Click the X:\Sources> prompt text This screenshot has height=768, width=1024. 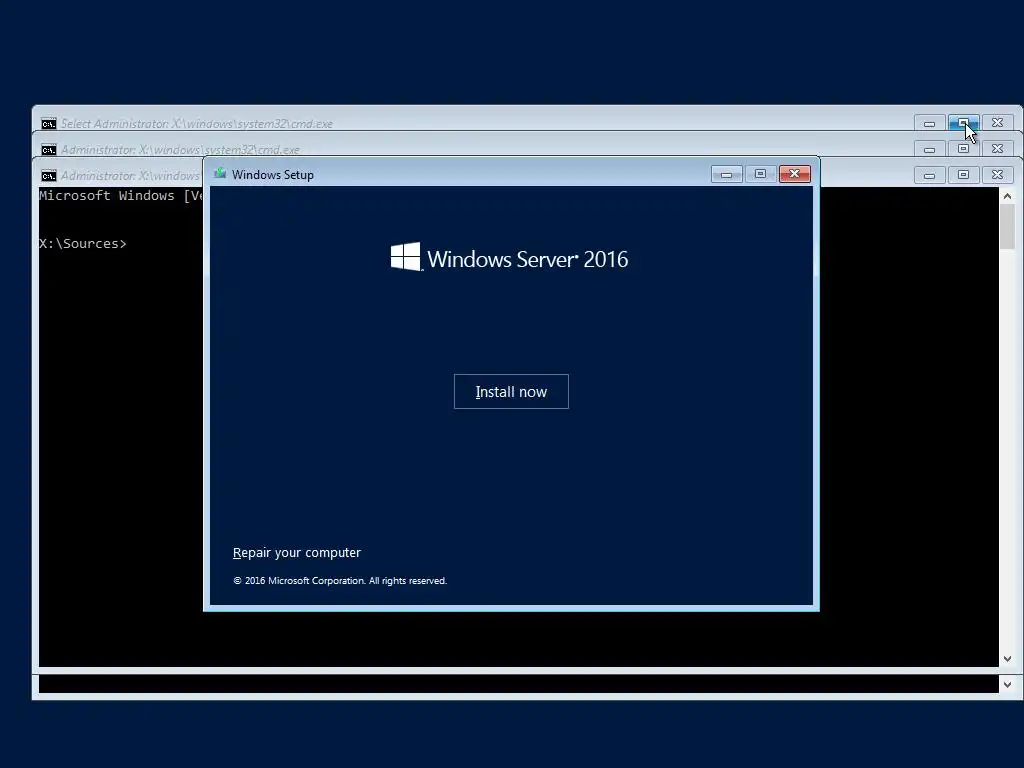(x=83, y=244)
